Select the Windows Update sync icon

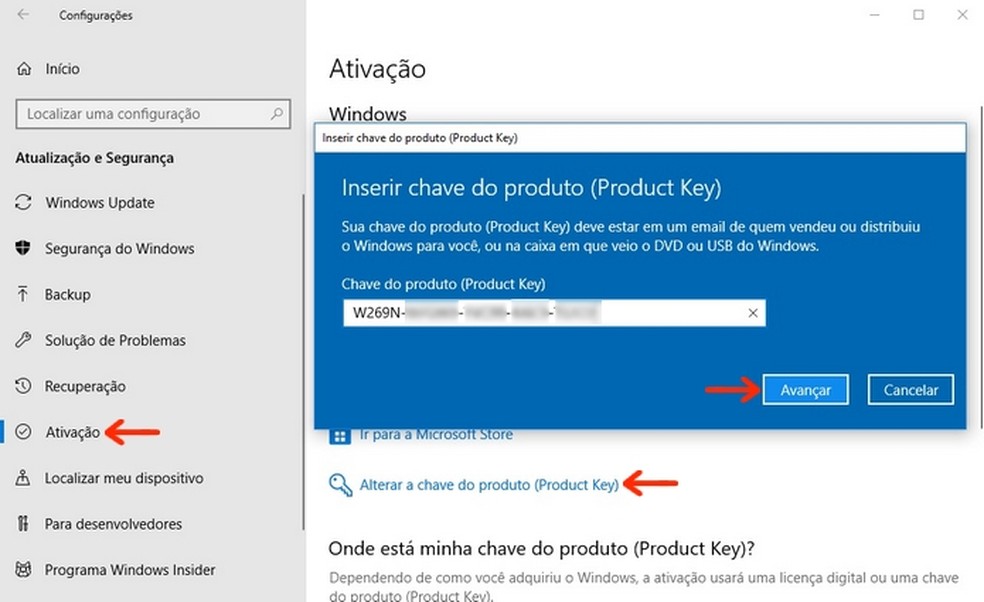pos(24,203)
